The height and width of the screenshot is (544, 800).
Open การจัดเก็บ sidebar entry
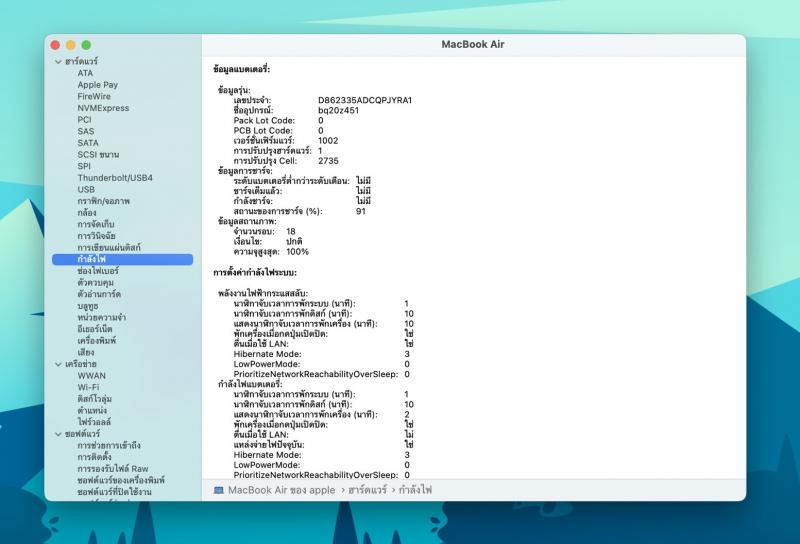pyautogui.click(x=95, y=225)
